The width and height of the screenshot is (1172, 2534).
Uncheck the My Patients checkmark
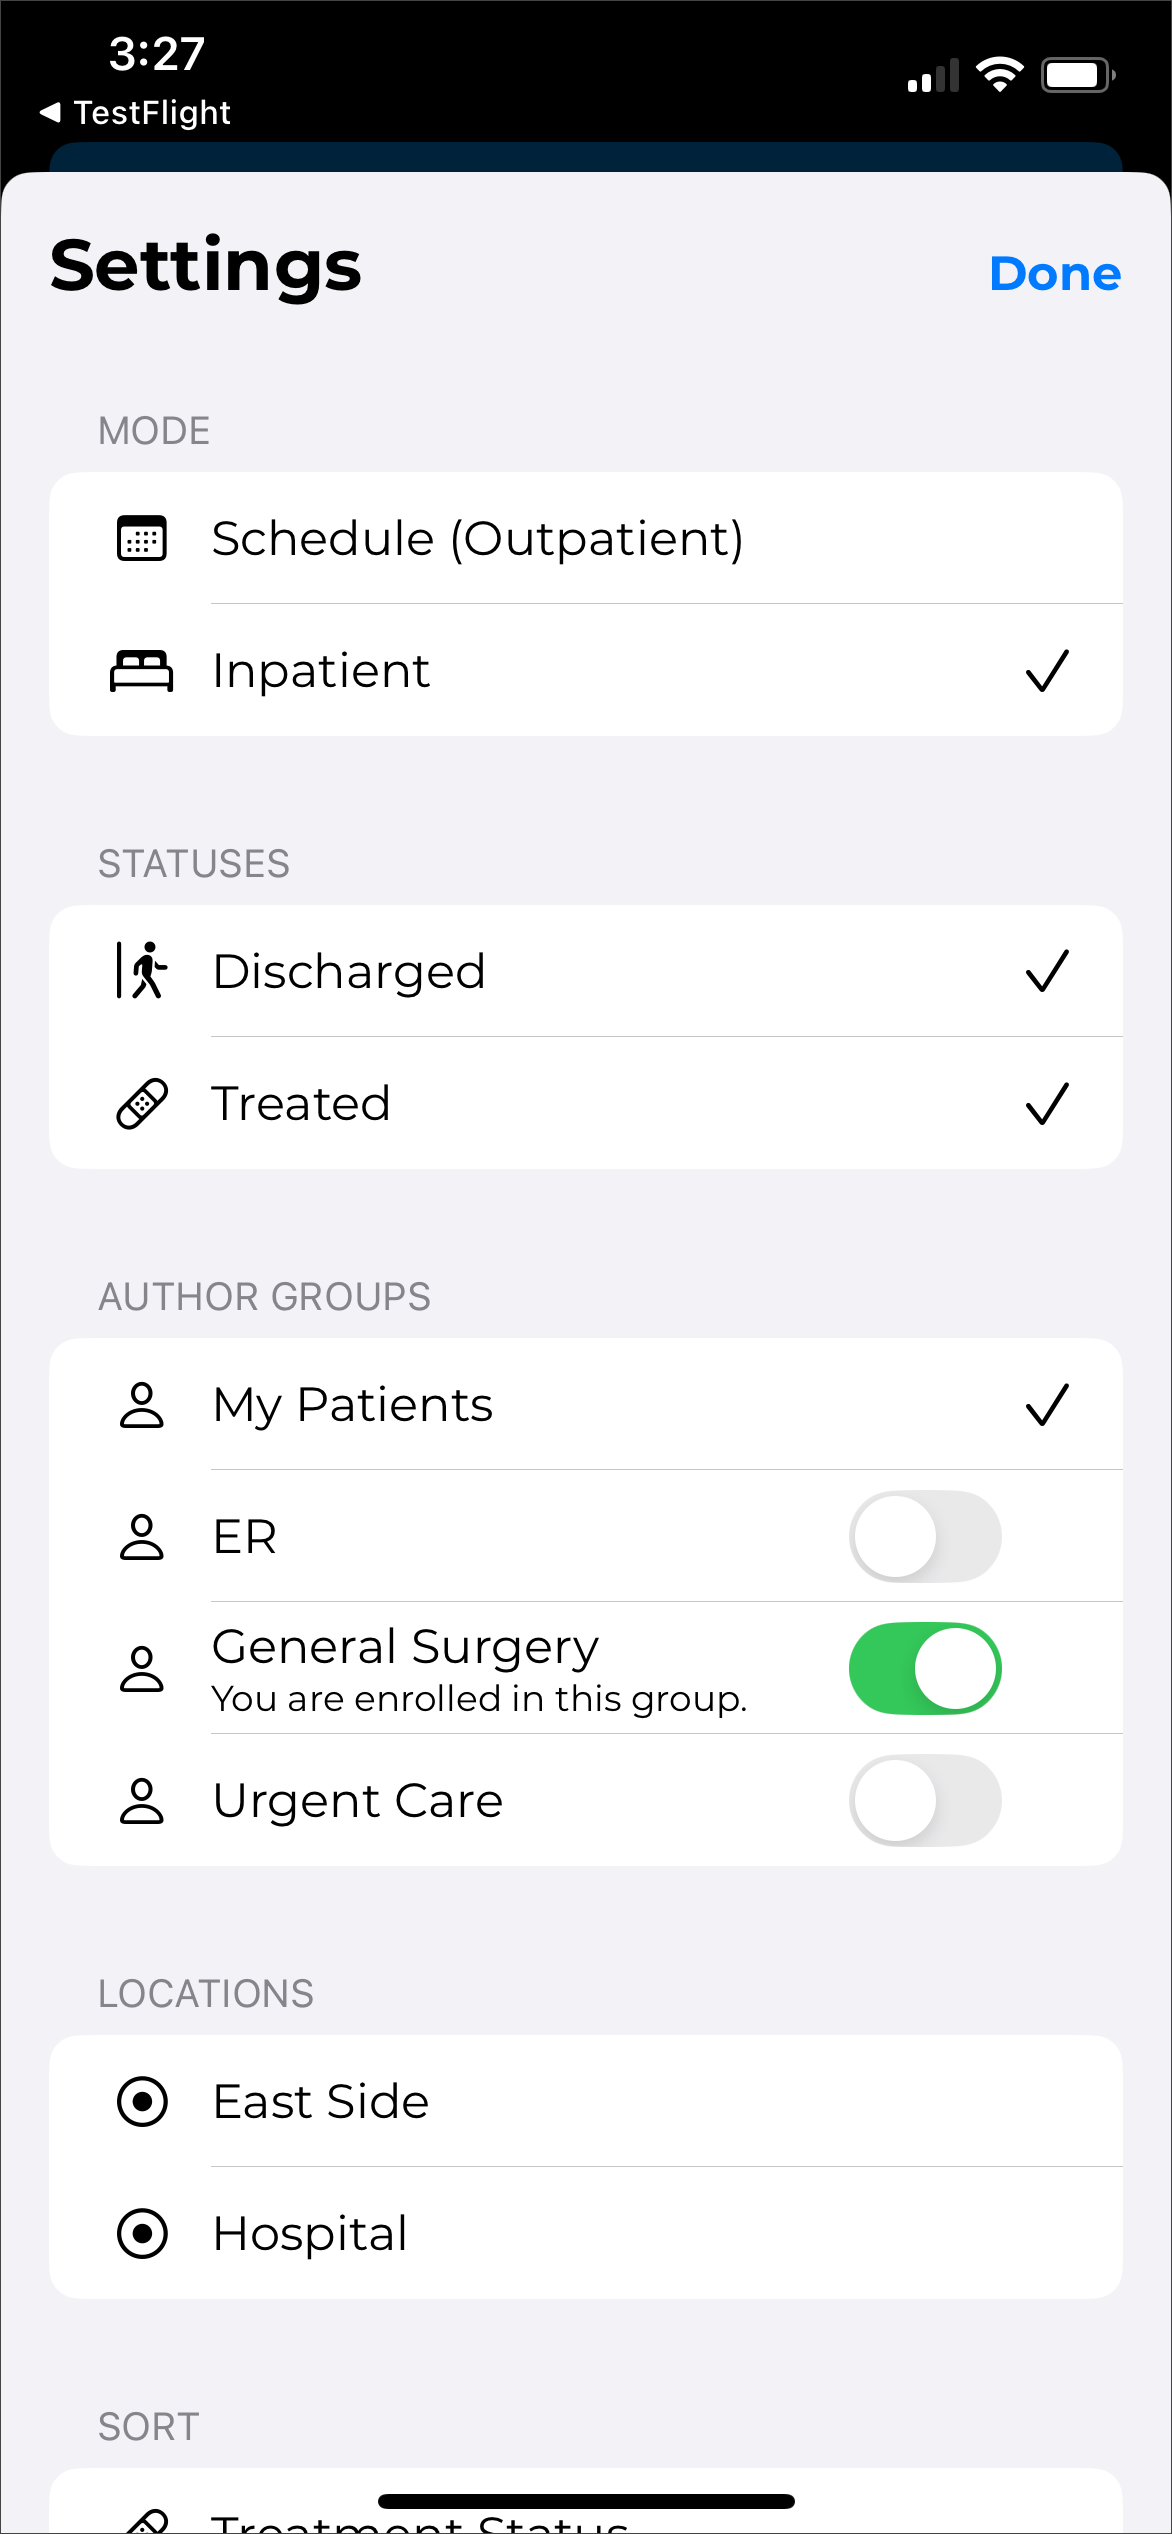(x=1047, y=1405)
